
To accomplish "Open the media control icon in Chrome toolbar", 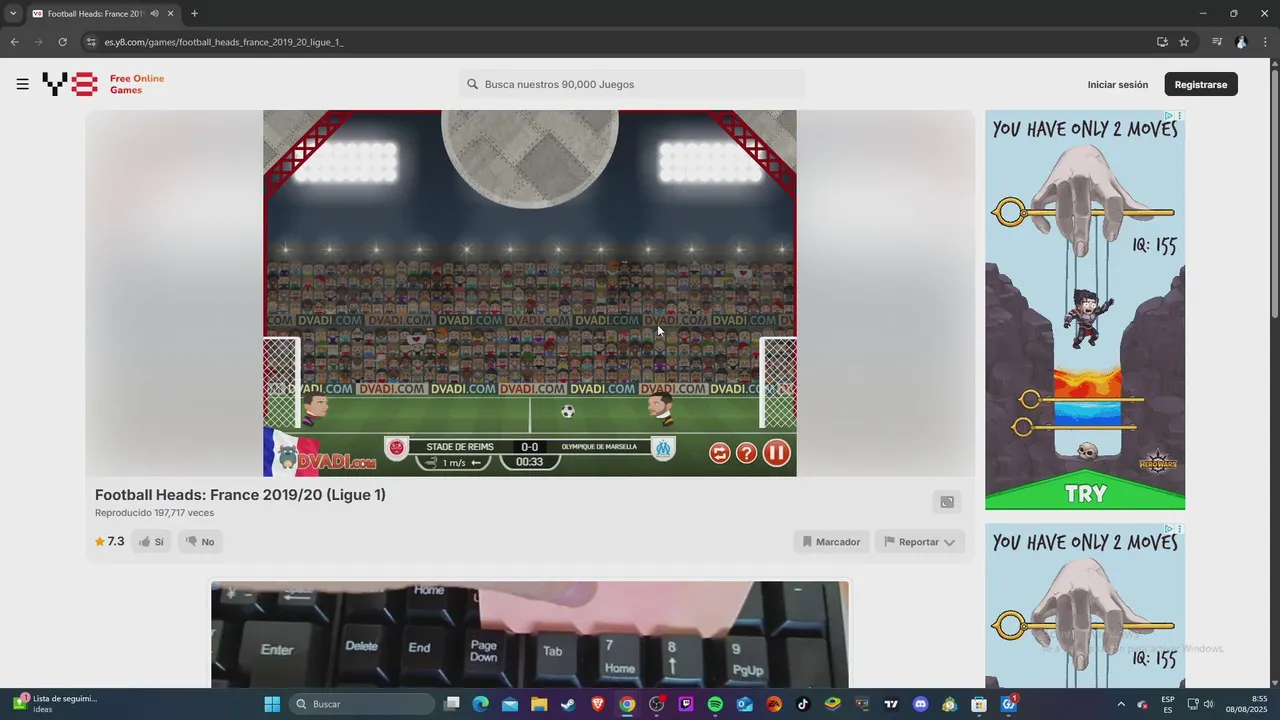I will pyautogui.click(x=1217, y=42).
